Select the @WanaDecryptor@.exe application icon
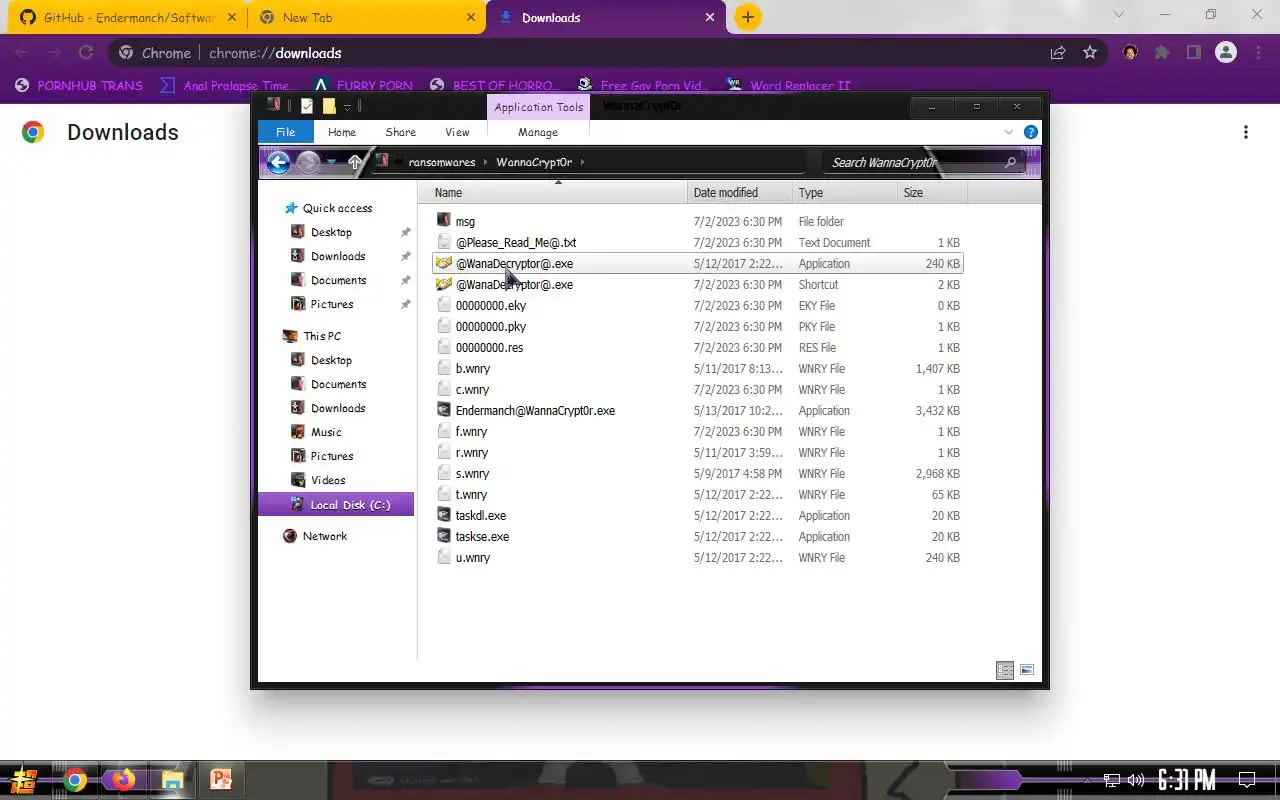This screenshot has height=800, width=1280. (x=444, y=263)
